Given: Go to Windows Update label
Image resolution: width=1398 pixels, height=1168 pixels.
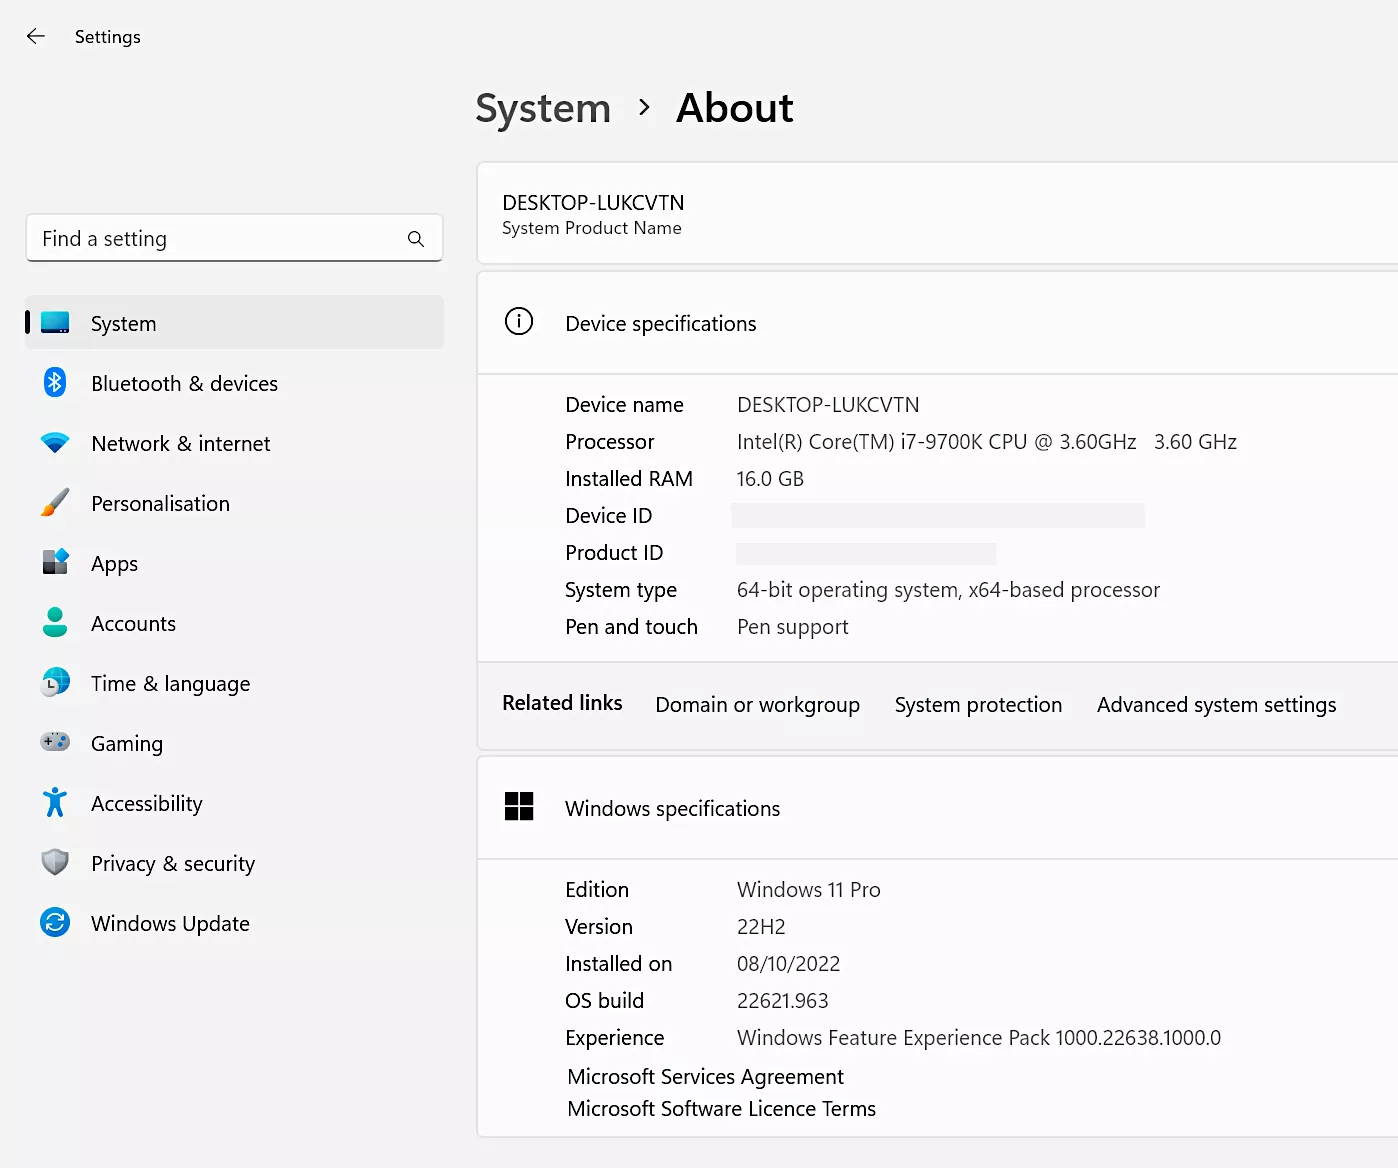Looking at the screenshot, I should click(171, 924).
